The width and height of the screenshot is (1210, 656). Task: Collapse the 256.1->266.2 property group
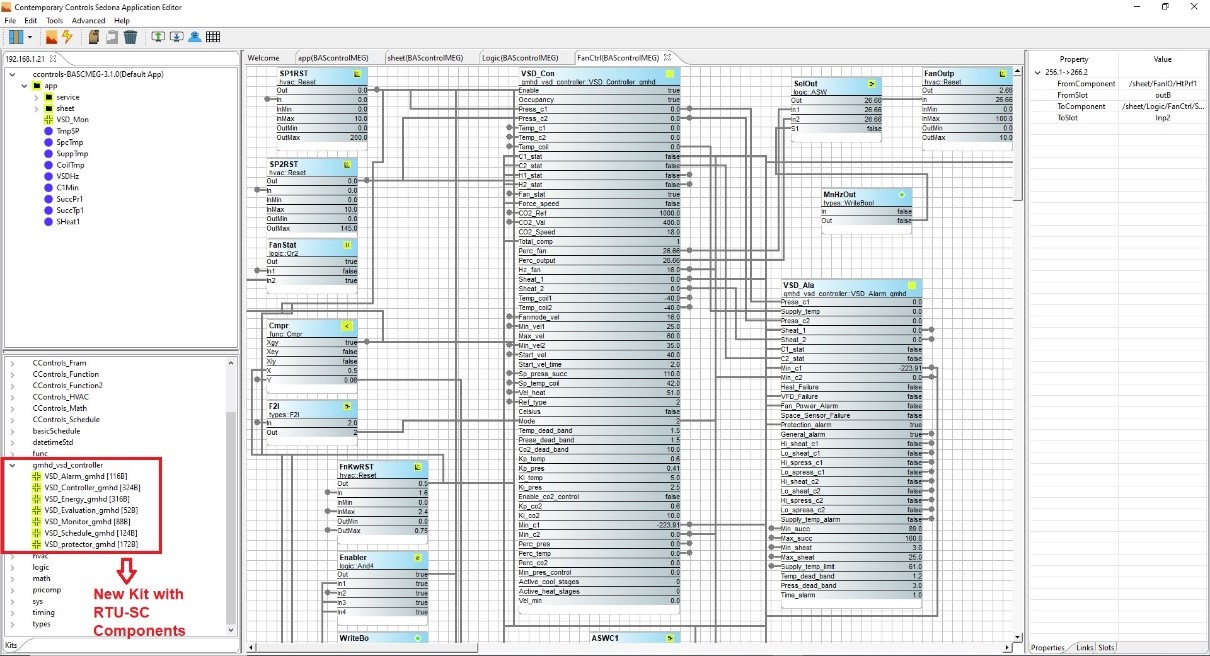tap(1037, 73)
